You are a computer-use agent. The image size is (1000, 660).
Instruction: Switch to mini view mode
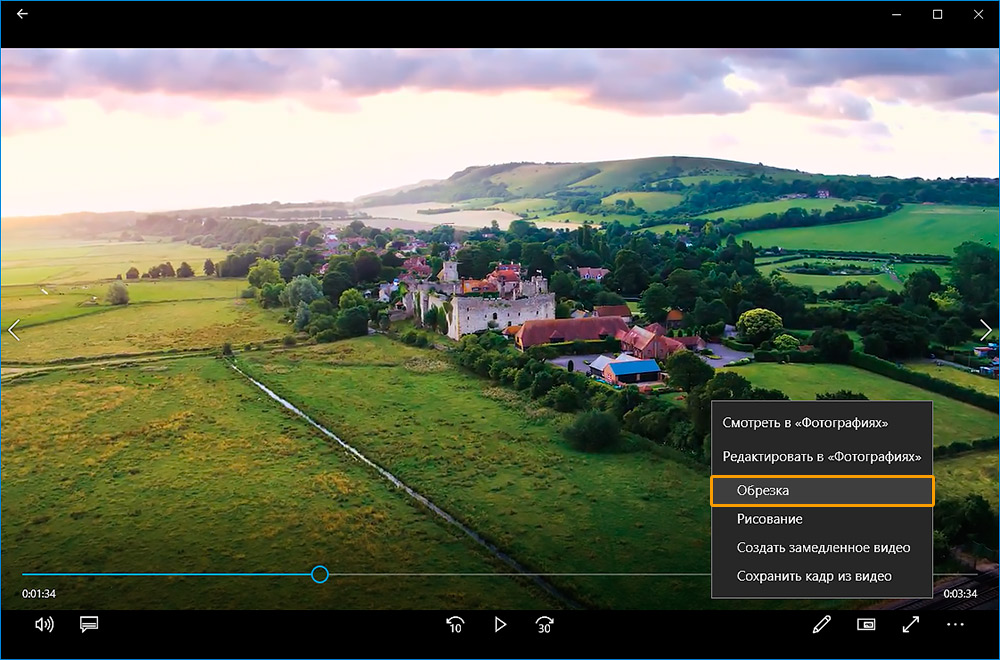pos(866,624)
